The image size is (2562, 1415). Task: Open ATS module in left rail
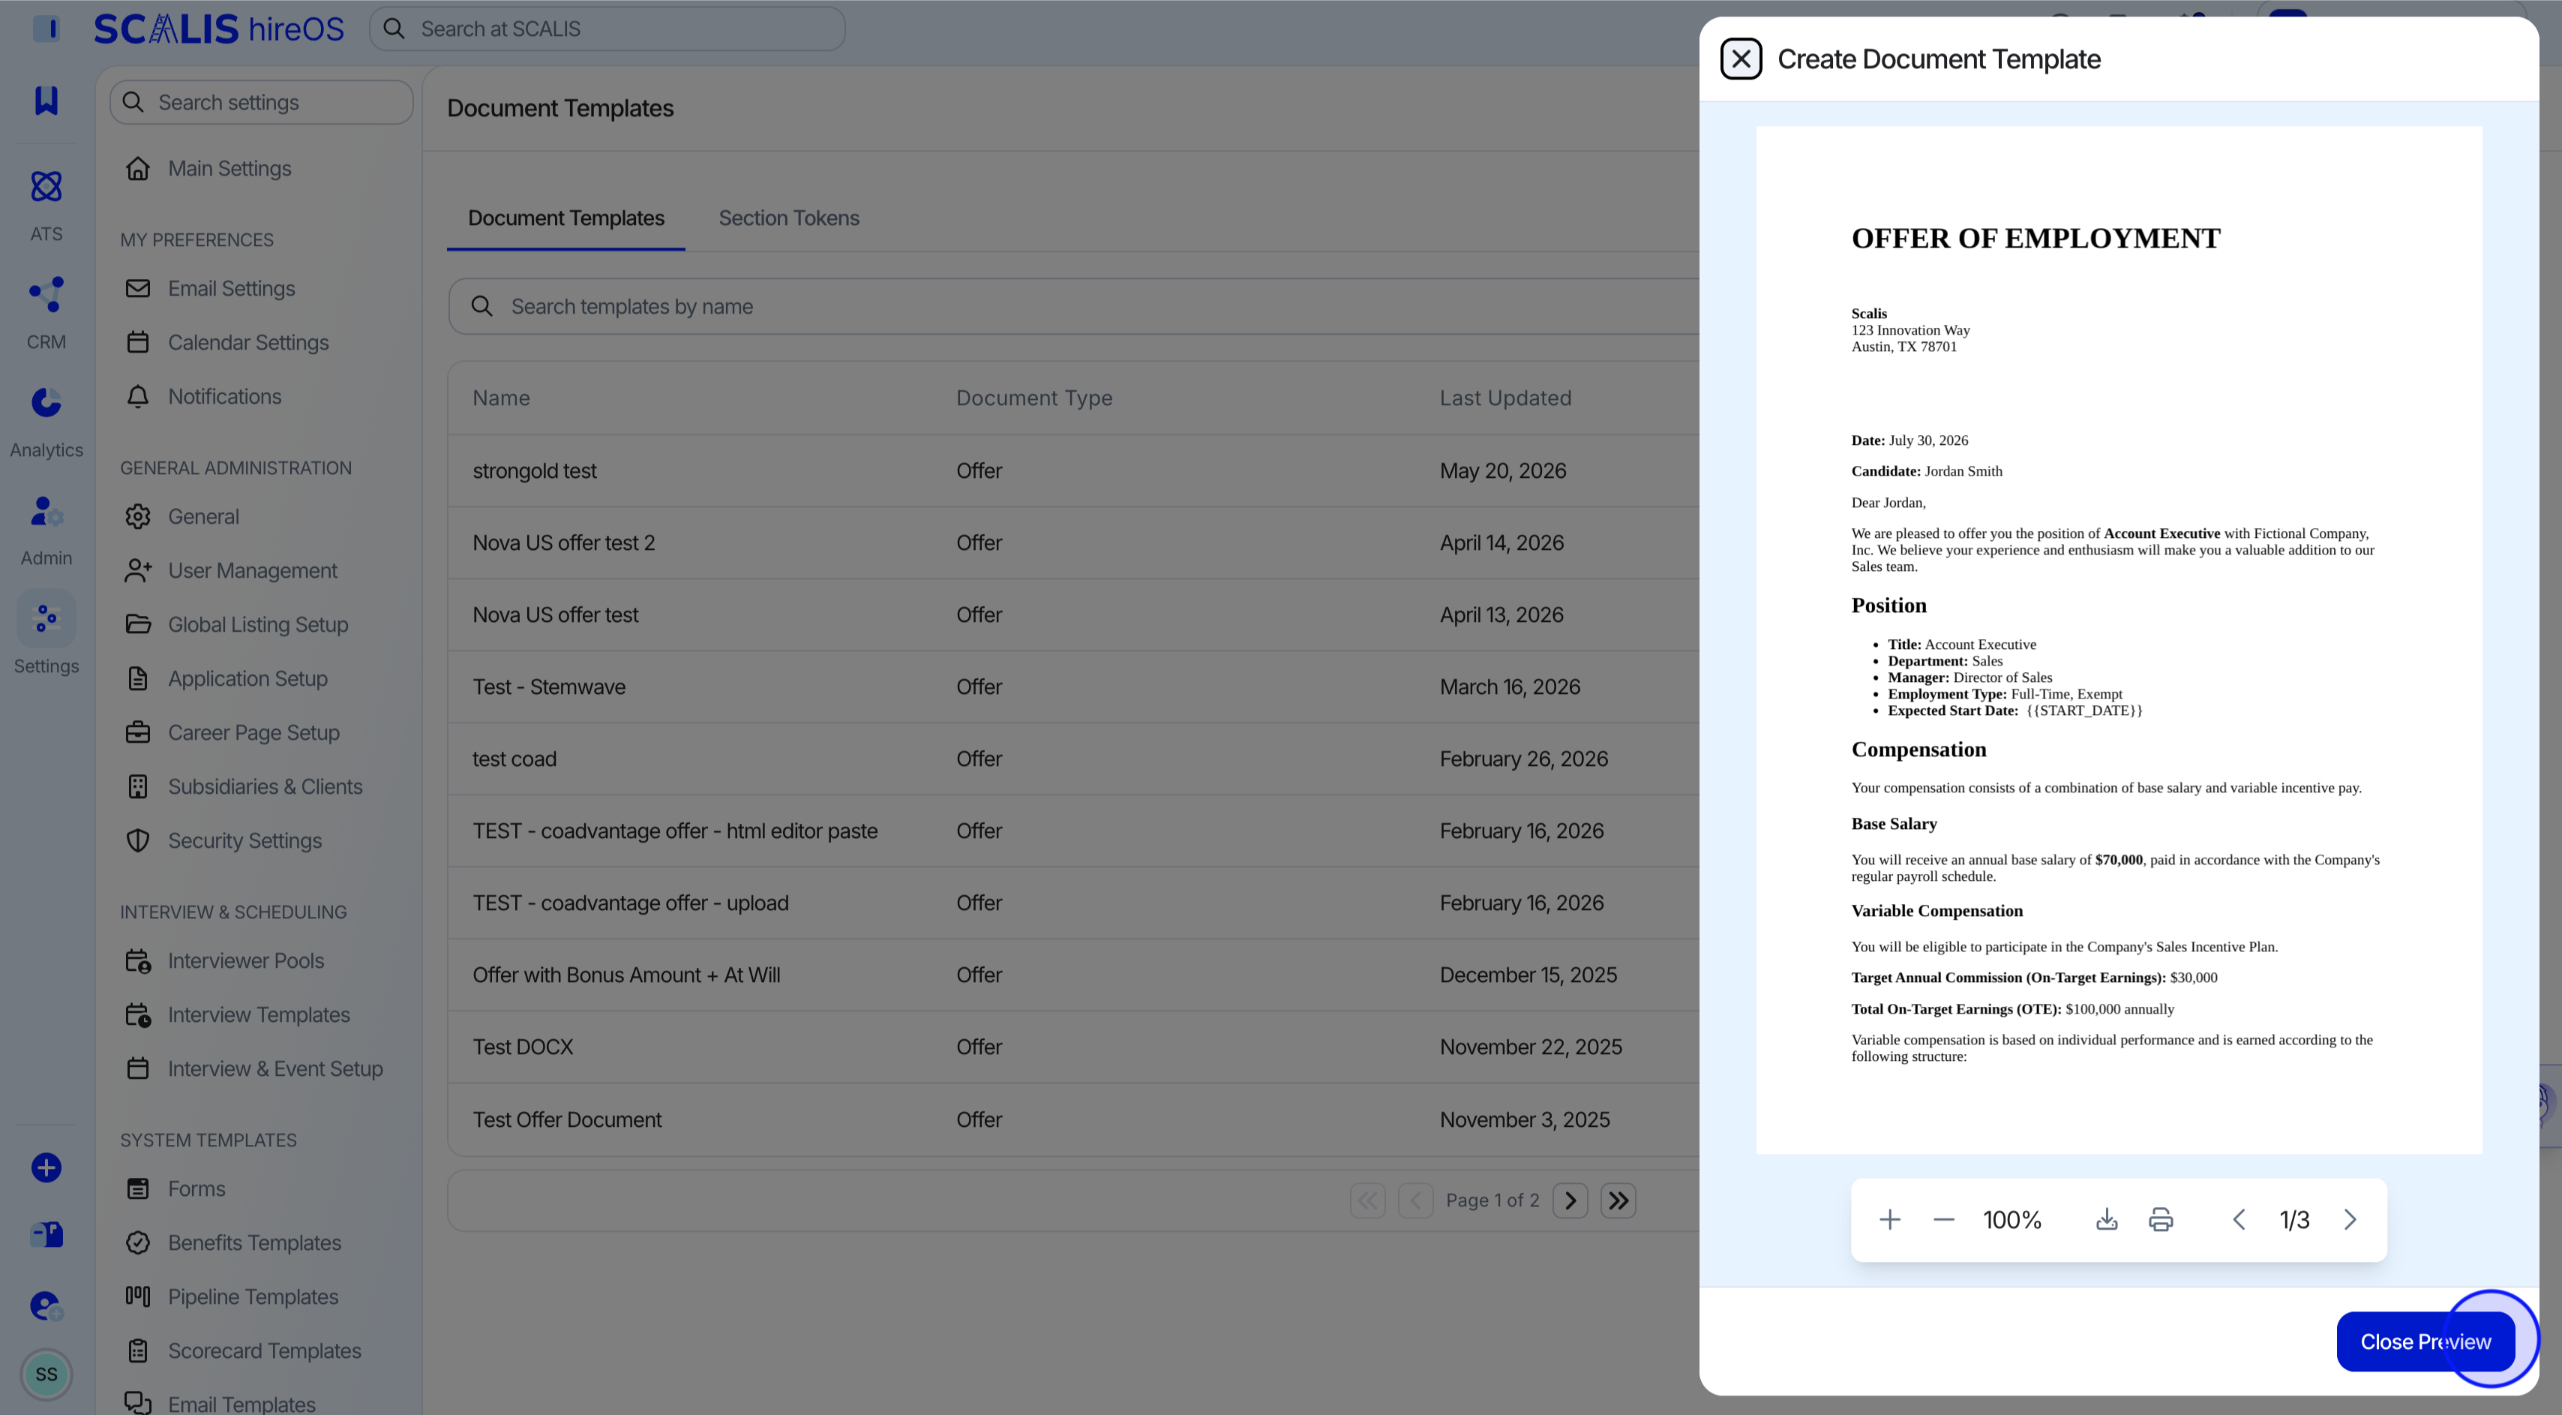click(46, 205)
